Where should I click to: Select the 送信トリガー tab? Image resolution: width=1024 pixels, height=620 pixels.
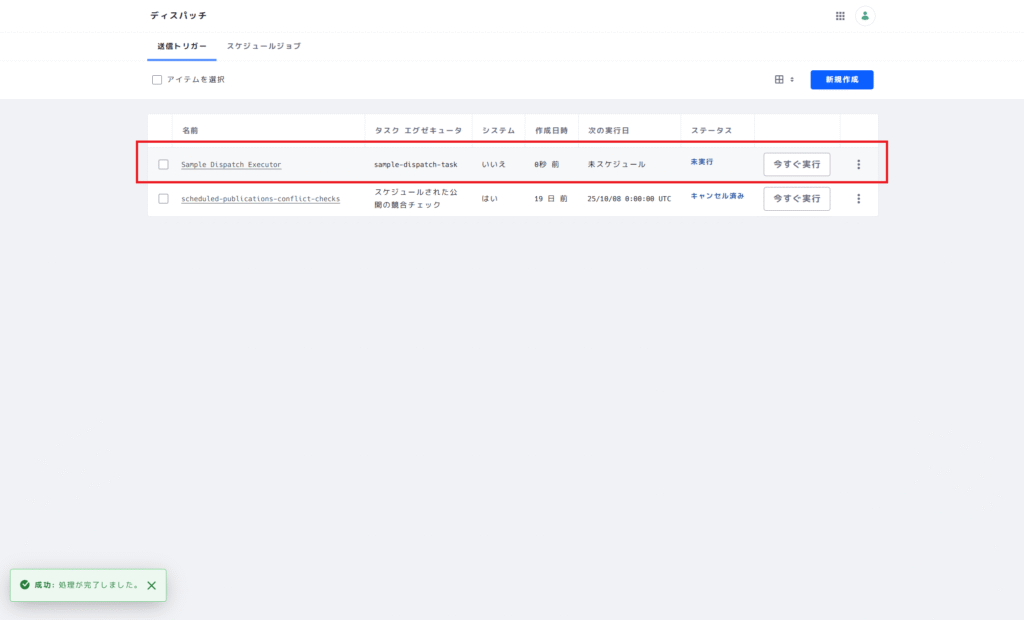click(x=182, y=47)
